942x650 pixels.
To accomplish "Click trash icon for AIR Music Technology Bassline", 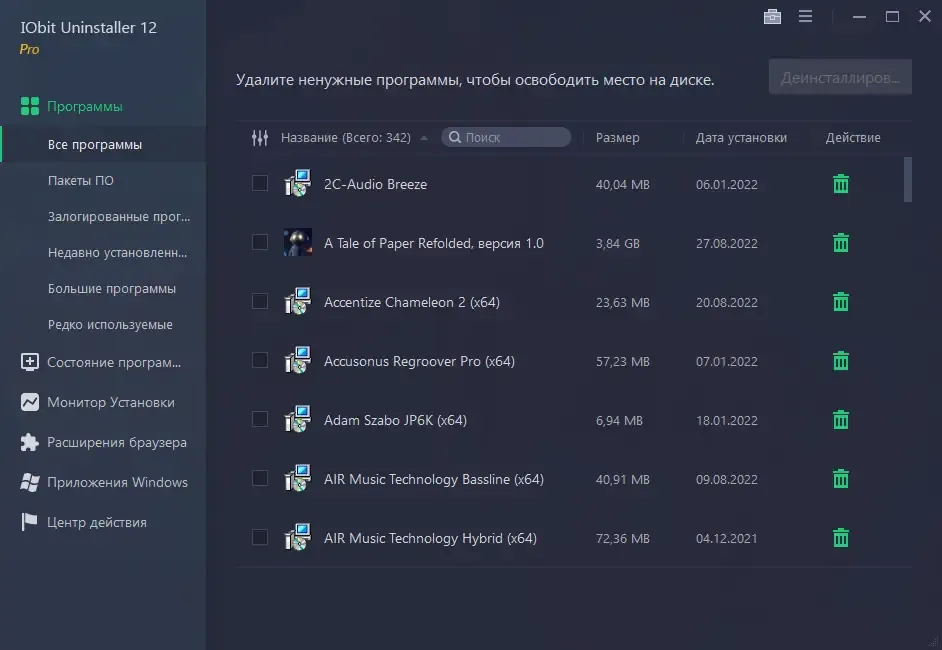I will pos(840,479).
